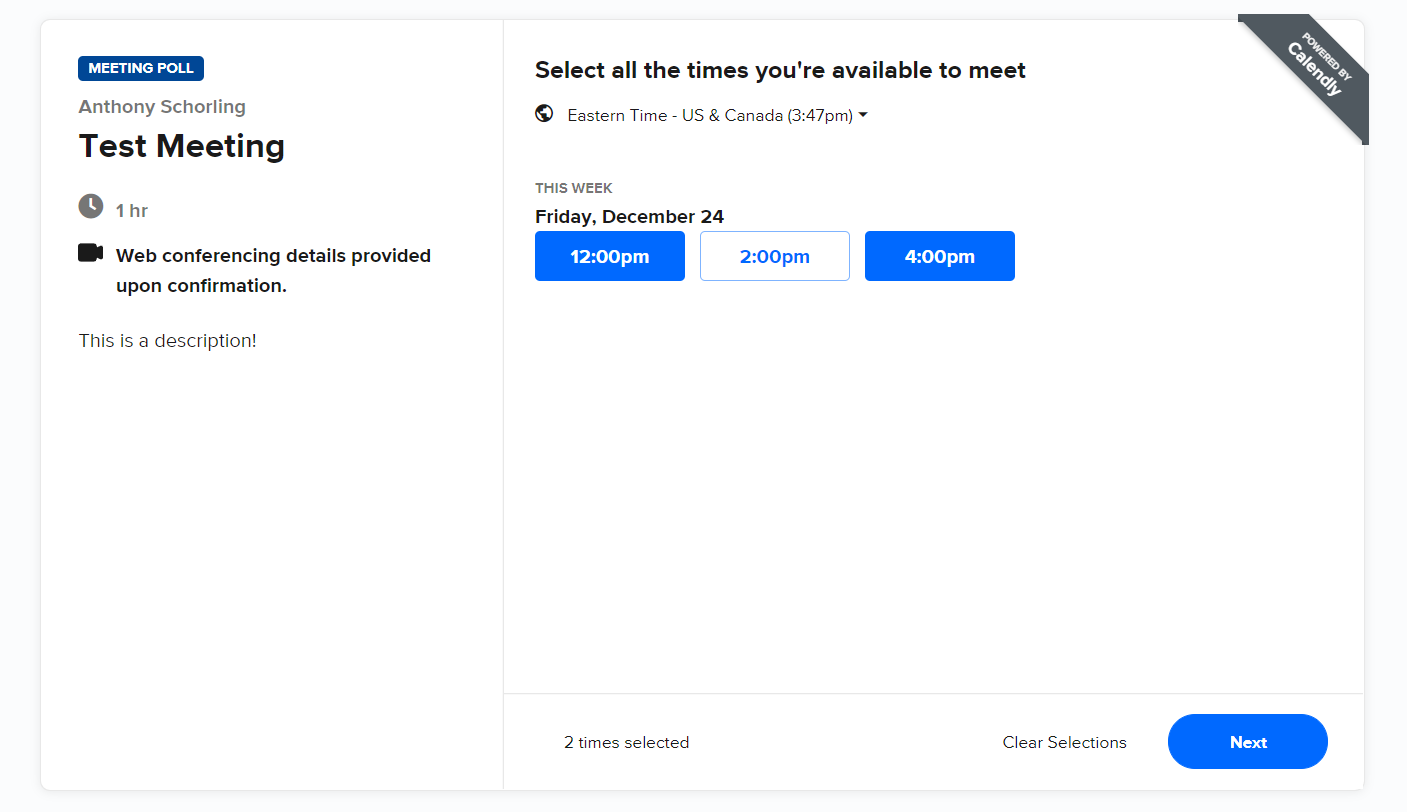
Task: Click the time zone dropdown caret arrow
Action: click(x=863, y=115)
